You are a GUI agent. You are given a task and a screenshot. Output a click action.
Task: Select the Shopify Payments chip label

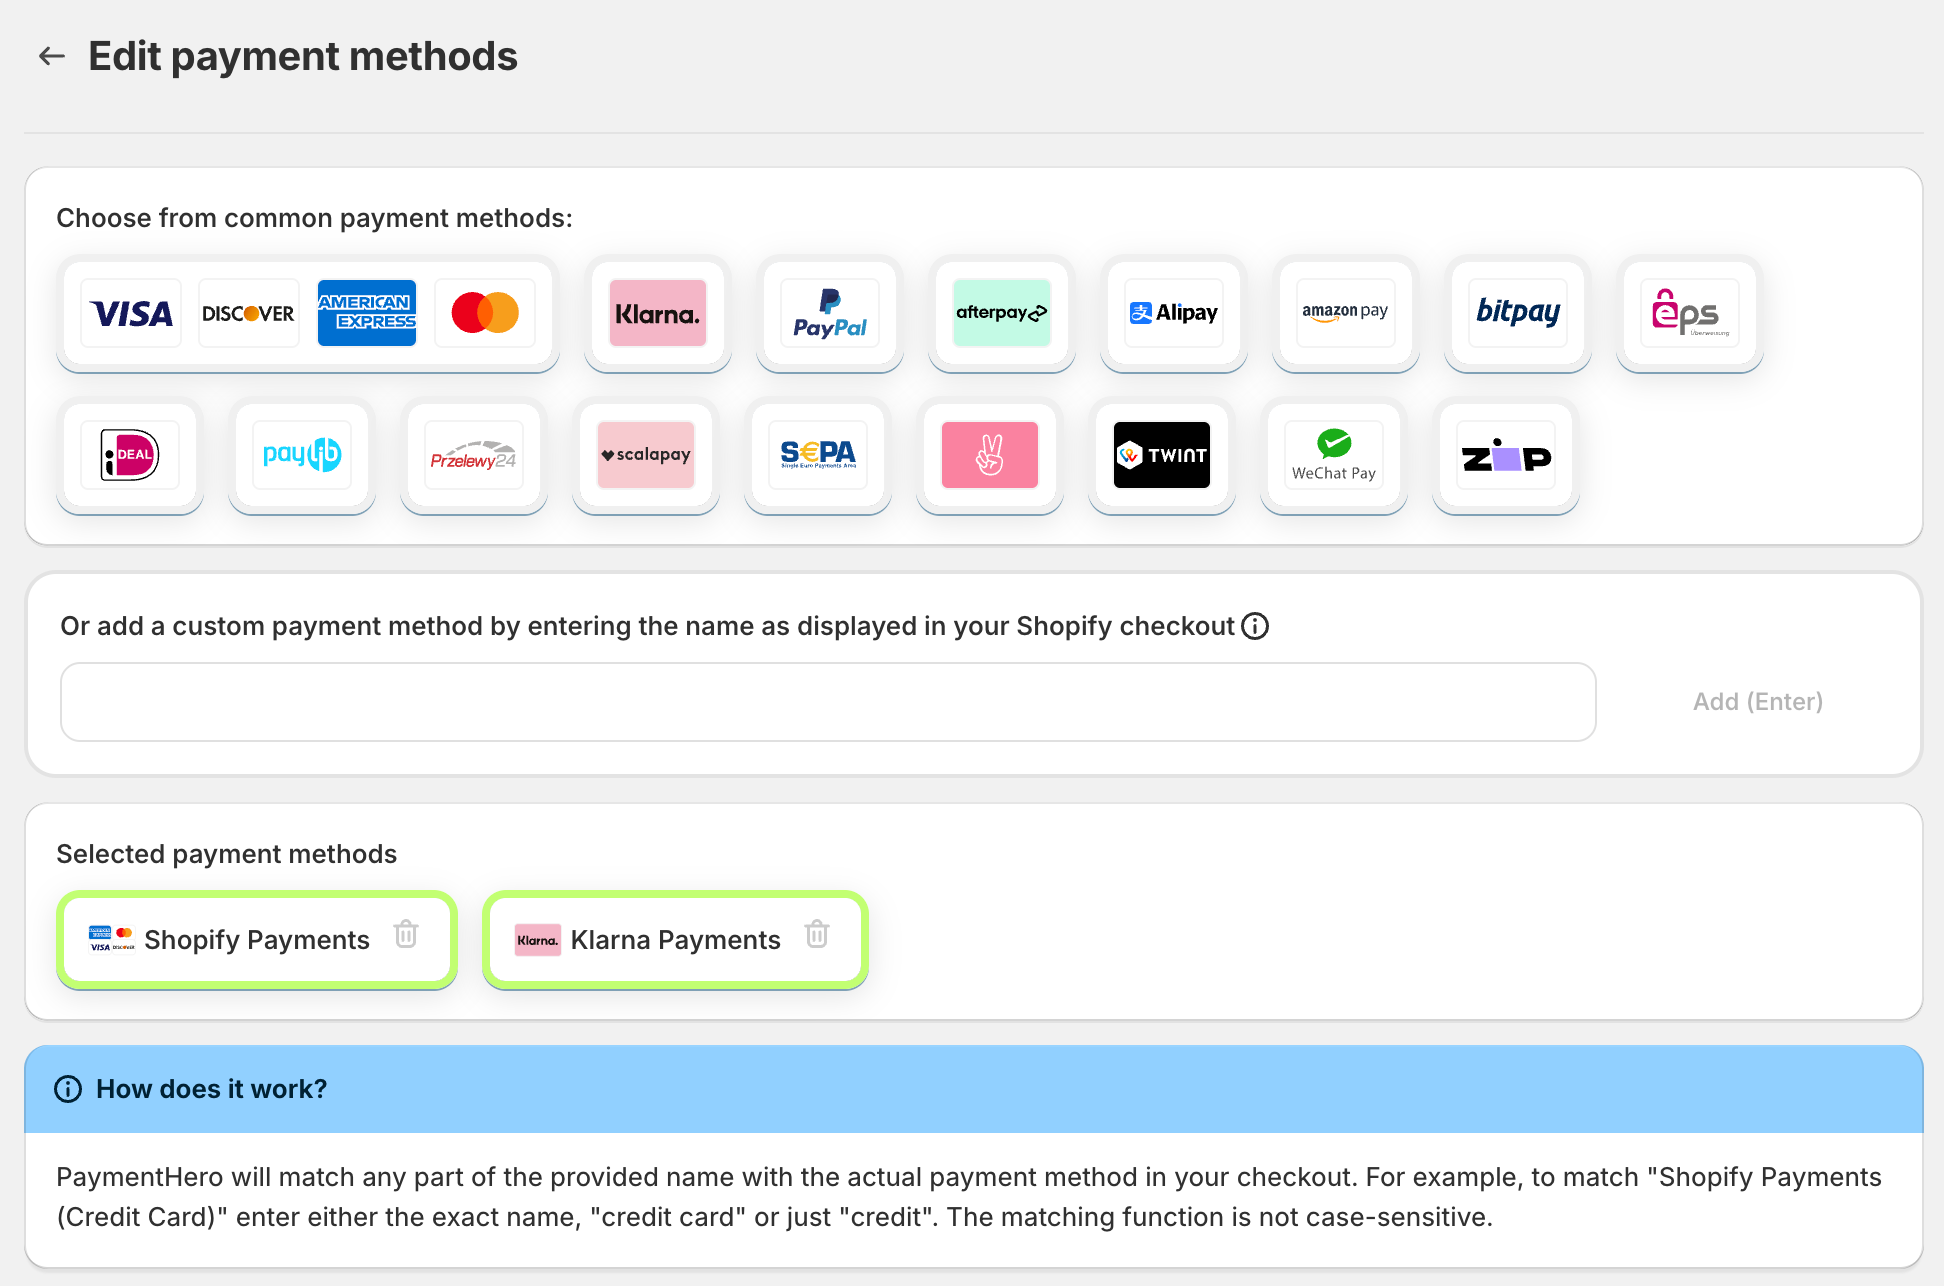257,940
